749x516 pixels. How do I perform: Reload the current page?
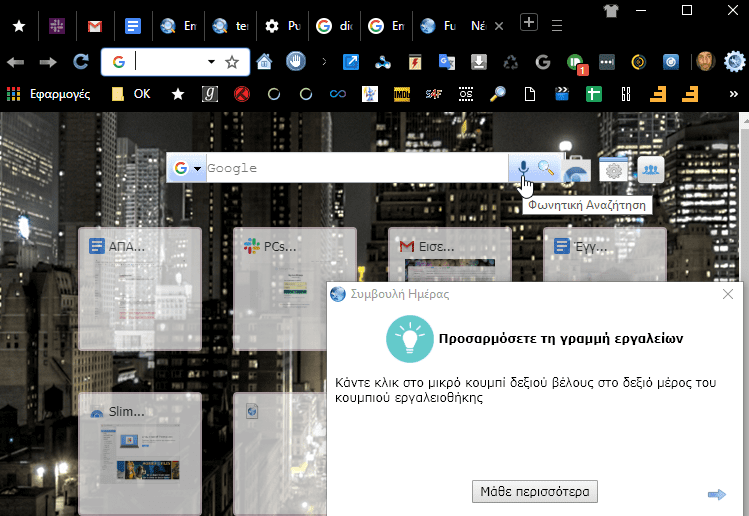(x=80, y=62)
